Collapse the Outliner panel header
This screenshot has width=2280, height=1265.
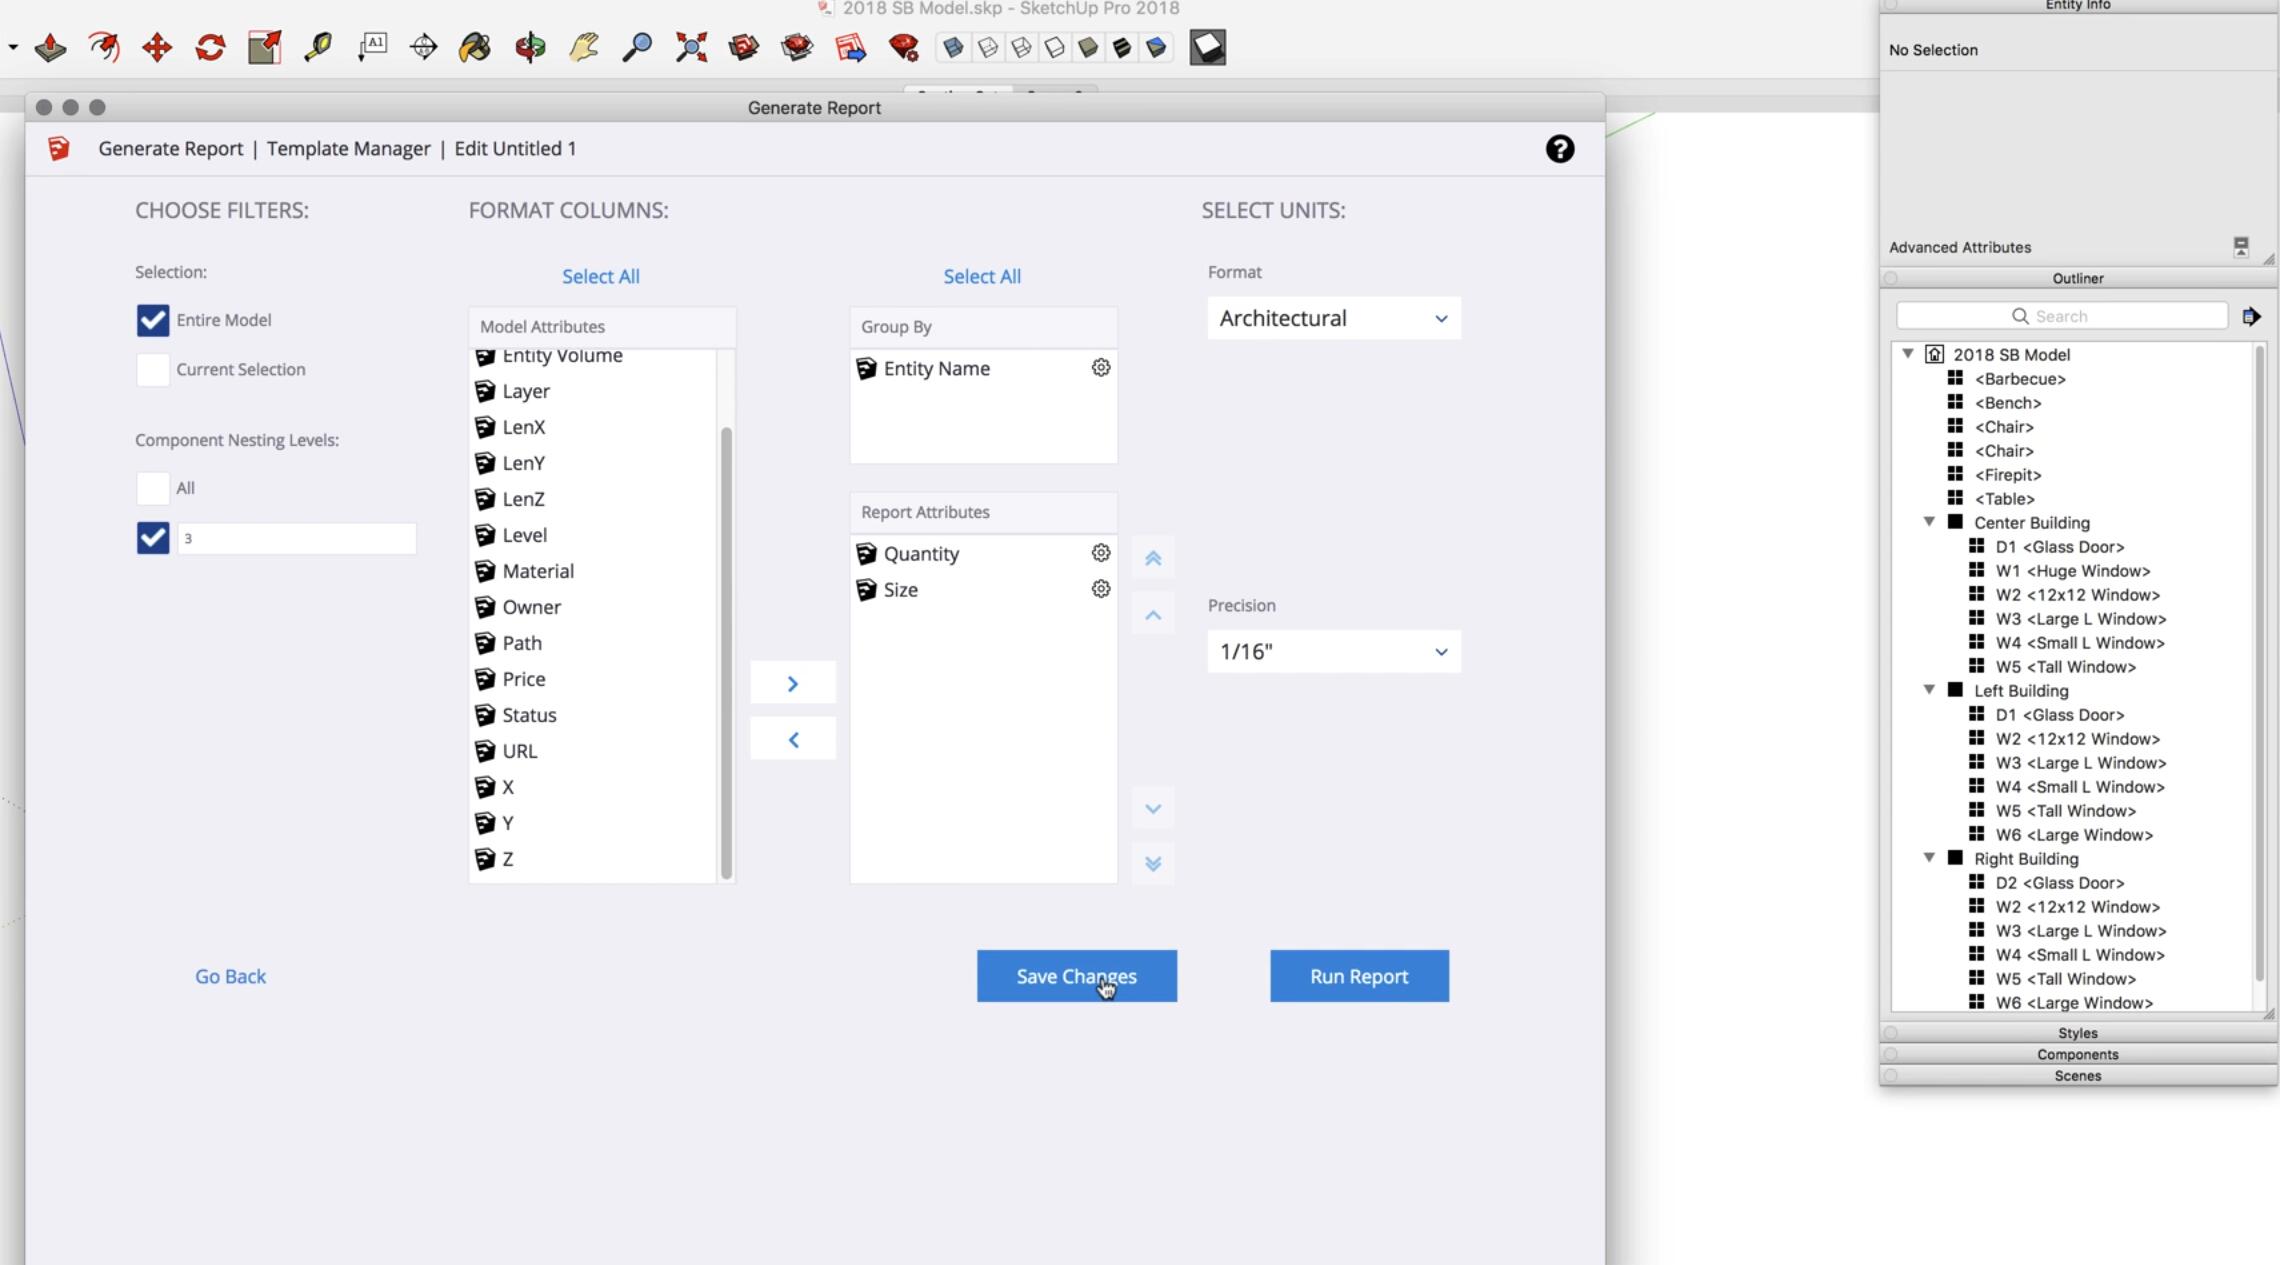point(2077,278)
